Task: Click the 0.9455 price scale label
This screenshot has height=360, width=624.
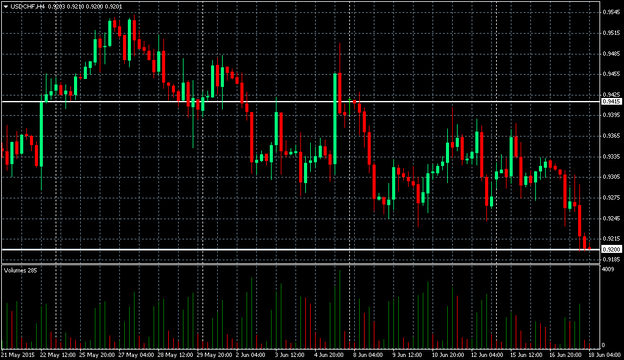Action: [x=611, y=74]
